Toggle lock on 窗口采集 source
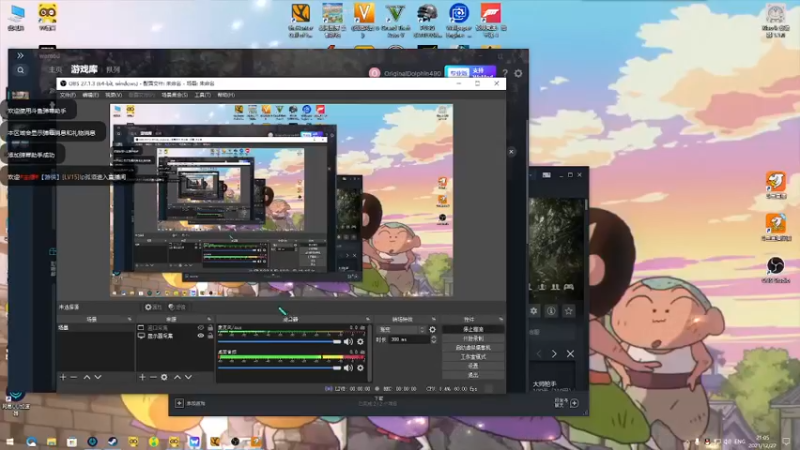Viewport: 800px width, 450px height. click(210, 328)
